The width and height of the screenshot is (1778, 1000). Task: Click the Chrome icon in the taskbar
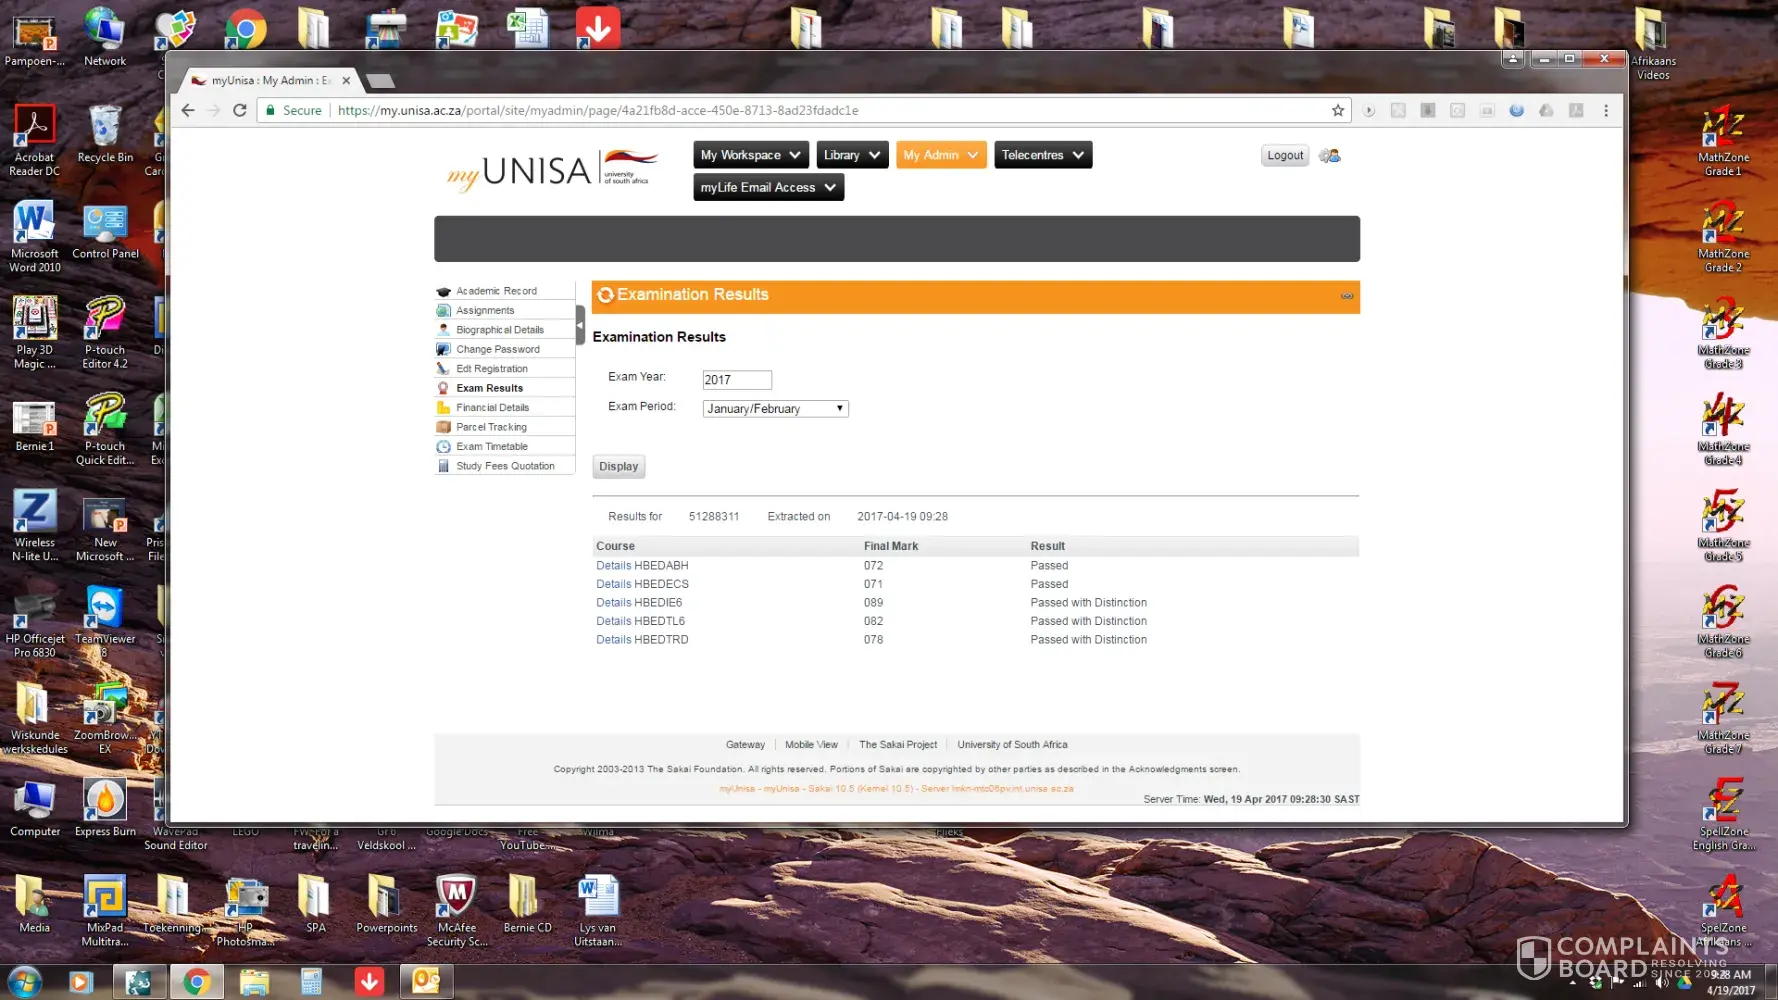click(x=196, y=982)
